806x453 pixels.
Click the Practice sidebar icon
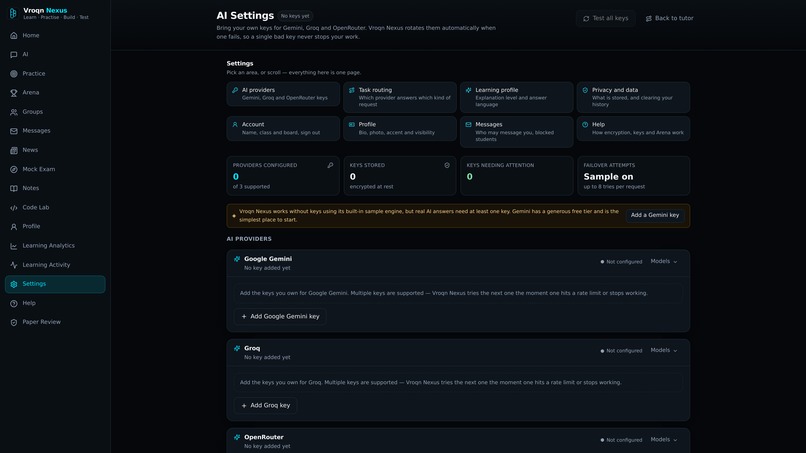coord(14,74)
